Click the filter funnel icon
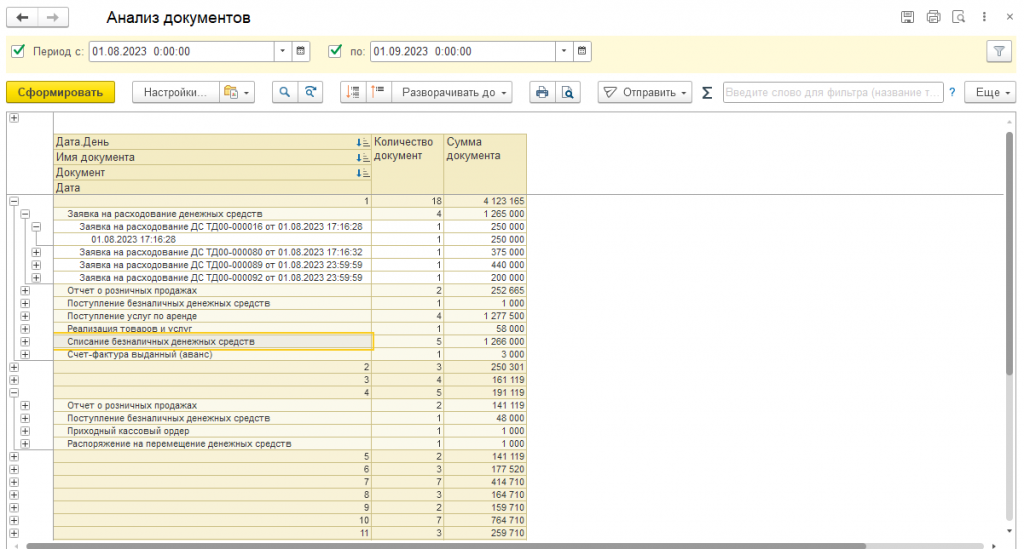Screen dimensions: 1024x549 coord(997,51)
